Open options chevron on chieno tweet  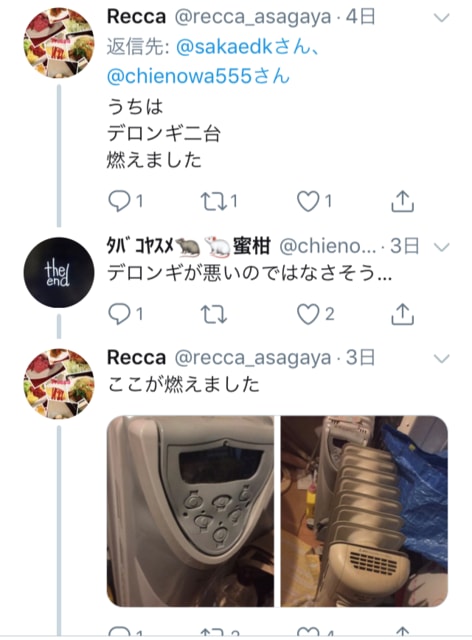(441, 247)
